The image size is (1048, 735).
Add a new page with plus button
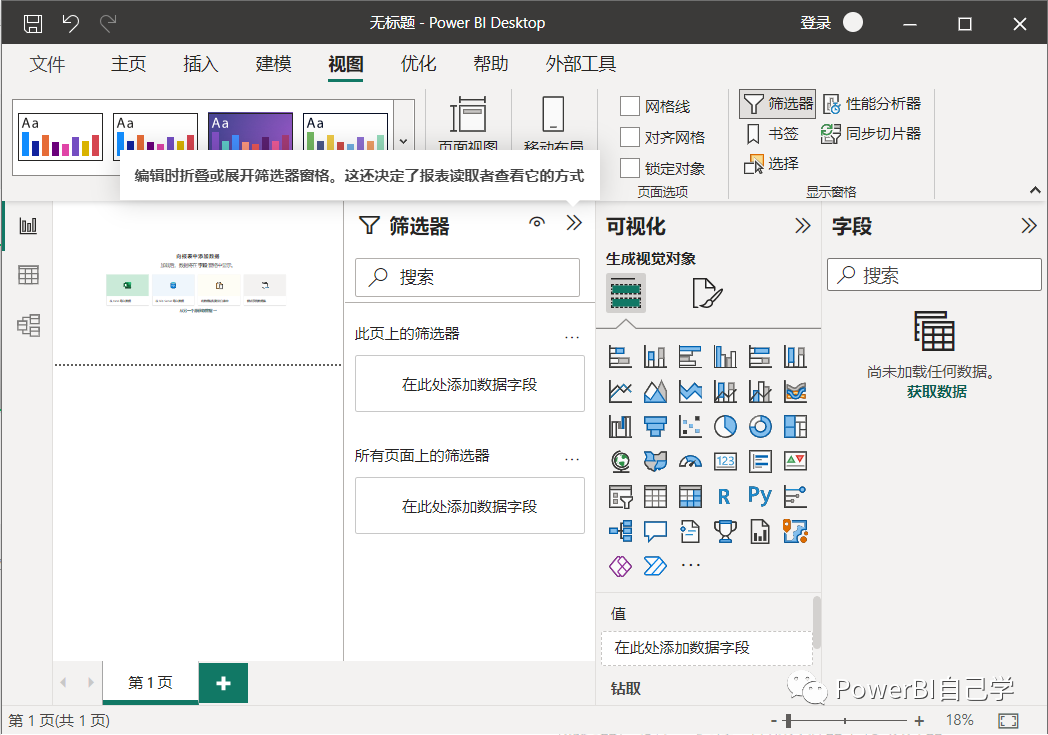[x=223, y=683]
